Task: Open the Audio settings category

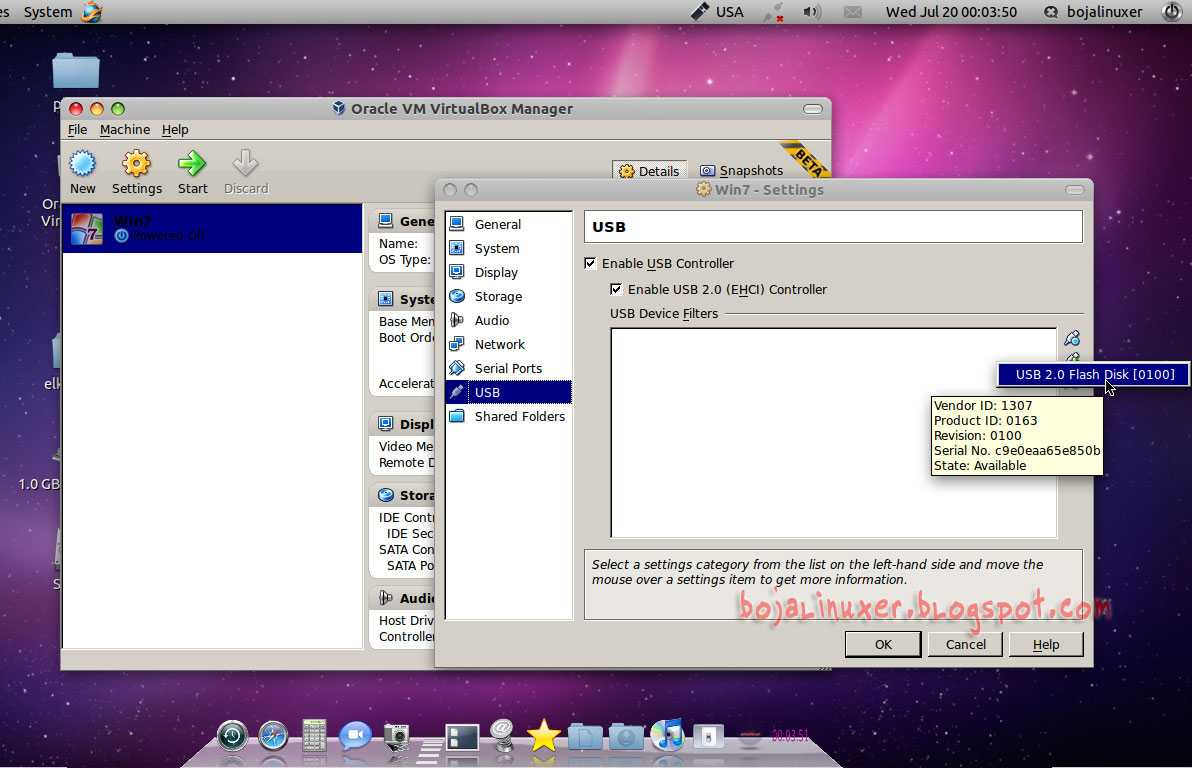Action: (508, 321)
